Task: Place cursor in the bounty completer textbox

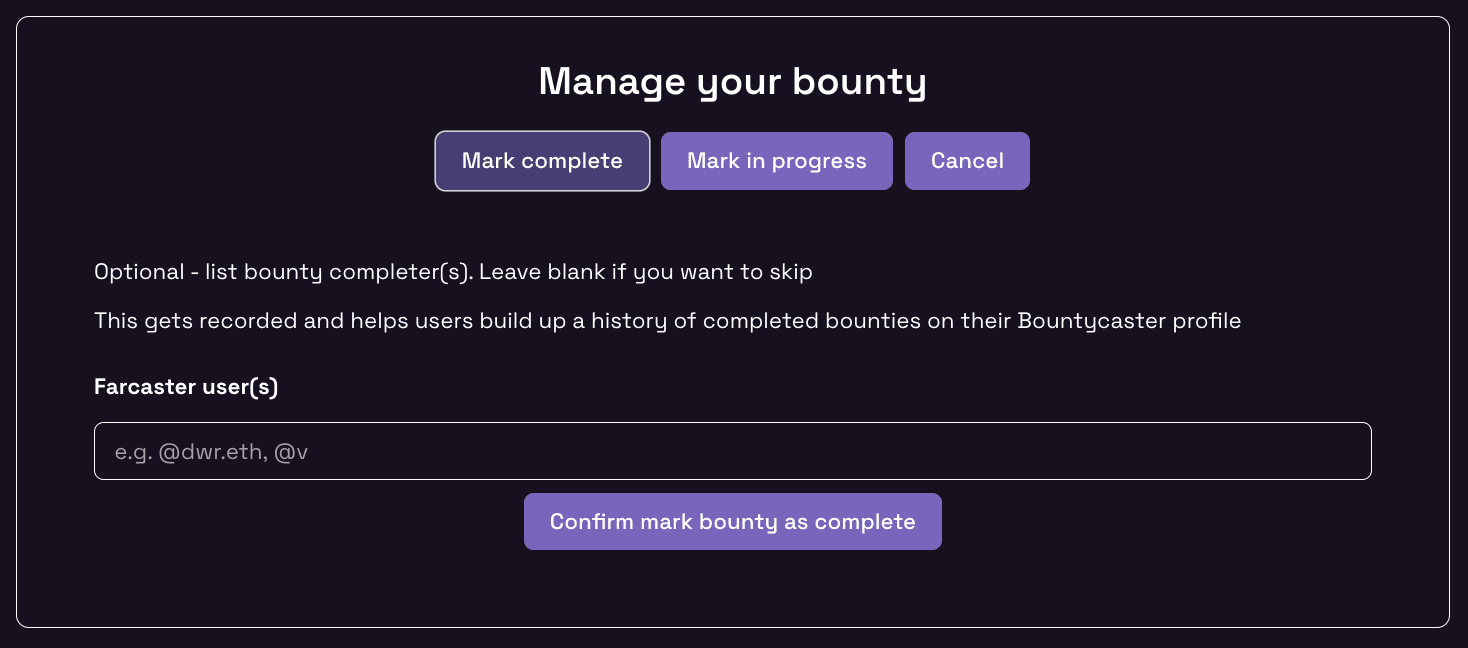Action: tap(732, 451)
